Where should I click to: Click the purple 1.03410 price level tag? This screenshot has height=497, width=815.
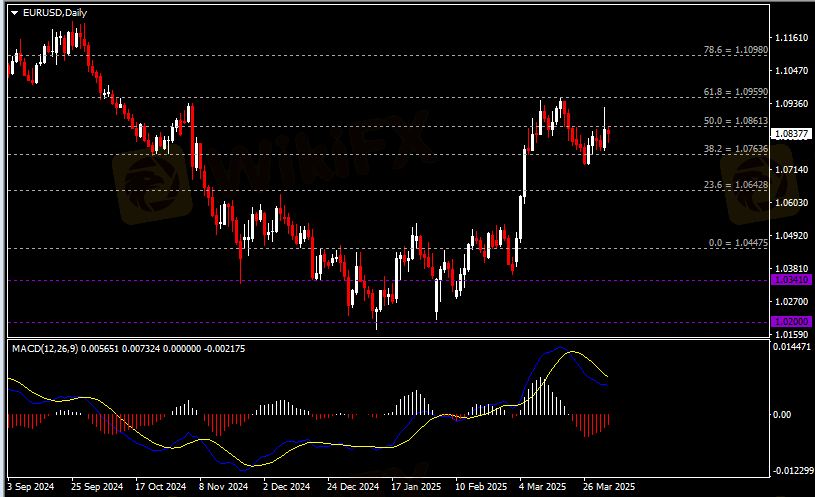click(792, 280)
